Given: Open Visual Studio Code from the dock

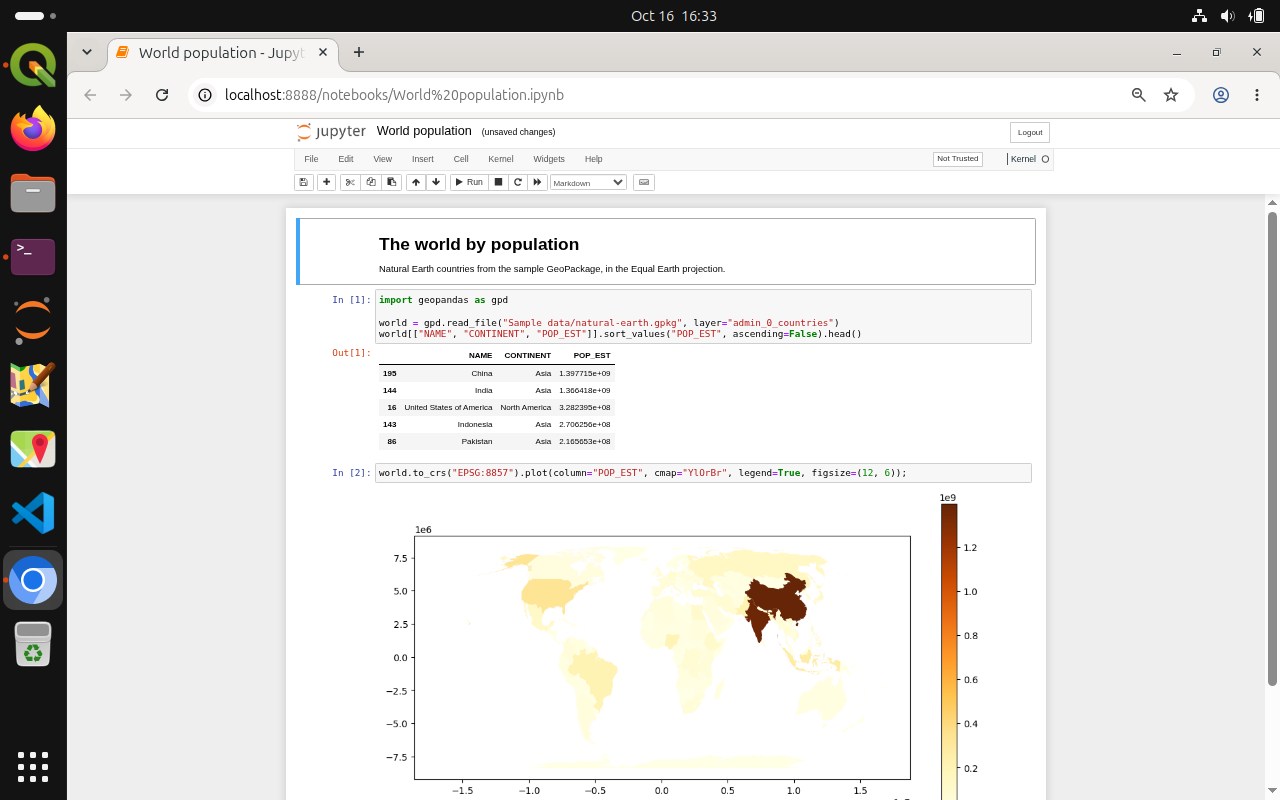Looking at the screenshot, I should (33, 514).
